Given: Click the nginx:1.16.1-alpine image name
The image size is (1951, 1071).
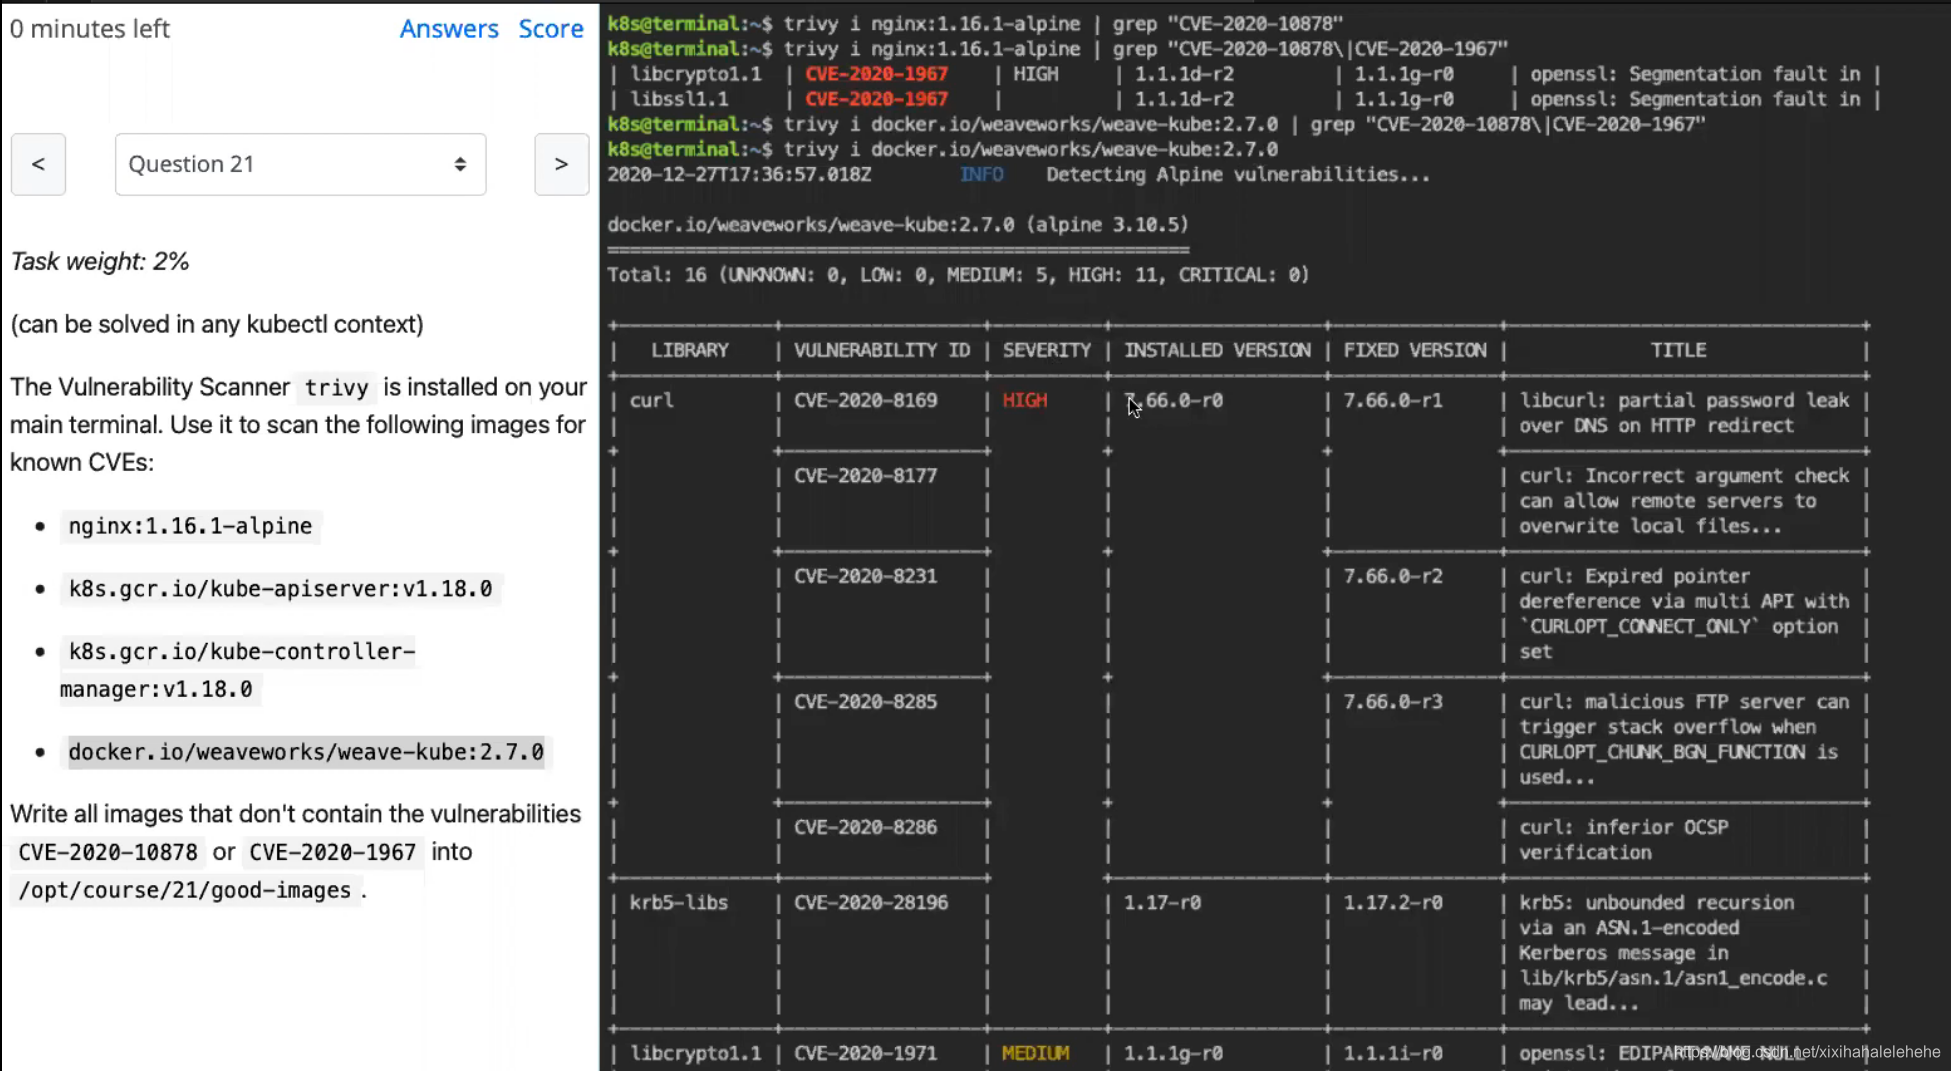Looking at the screenshot, I should pyautogui.click(x=190, y=526).
